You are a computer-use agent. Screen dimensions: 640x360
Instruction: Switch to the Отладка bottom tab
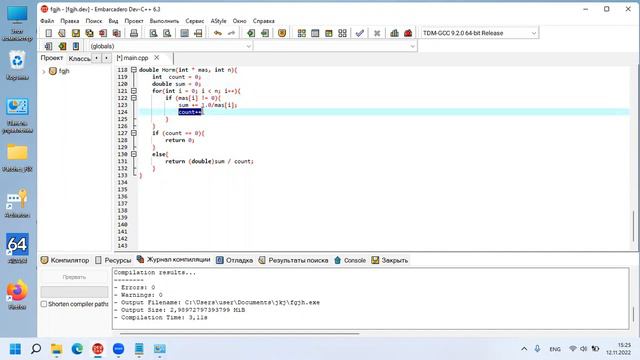pos(234,260)
